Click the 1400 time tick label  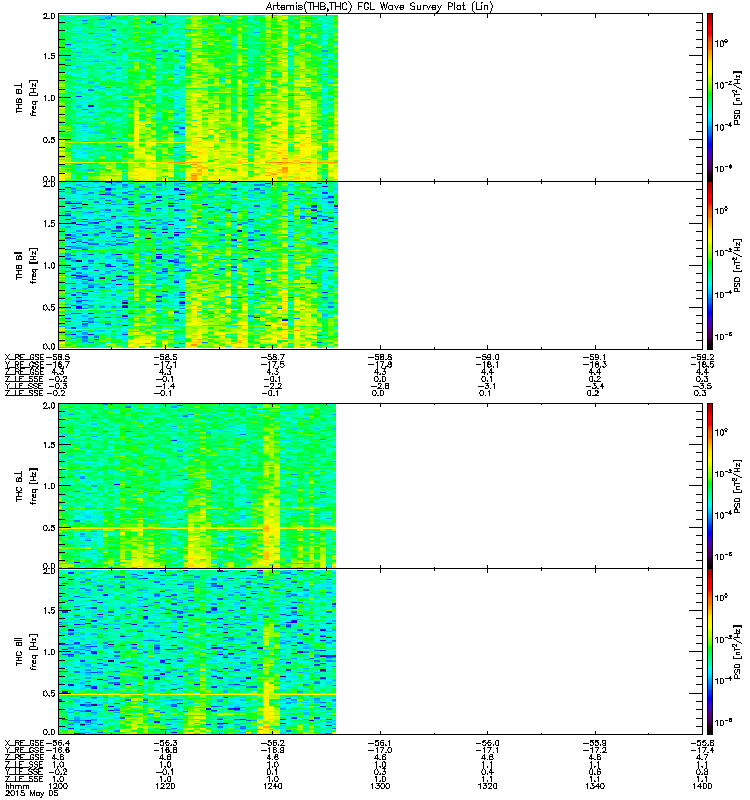pos(702,786)
